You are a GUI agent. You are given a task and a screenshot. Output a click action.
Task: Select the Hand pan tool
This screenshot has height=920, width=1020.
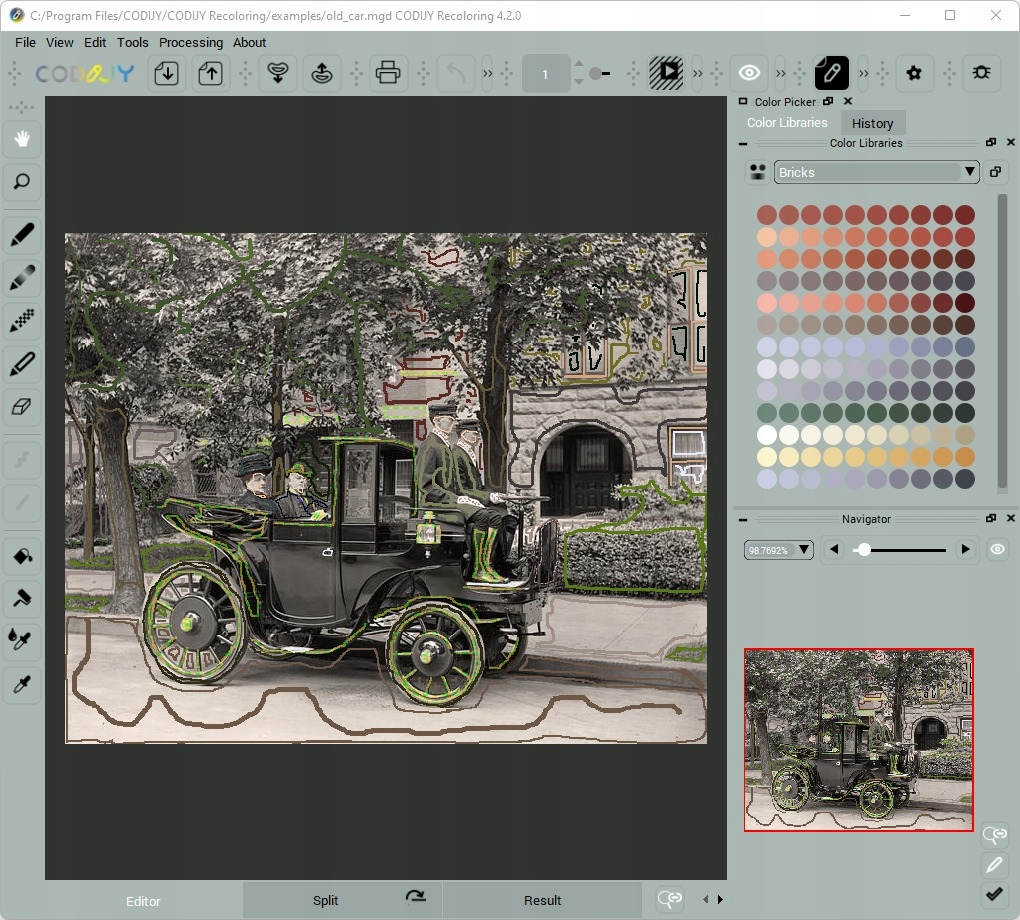pos(21,139)
